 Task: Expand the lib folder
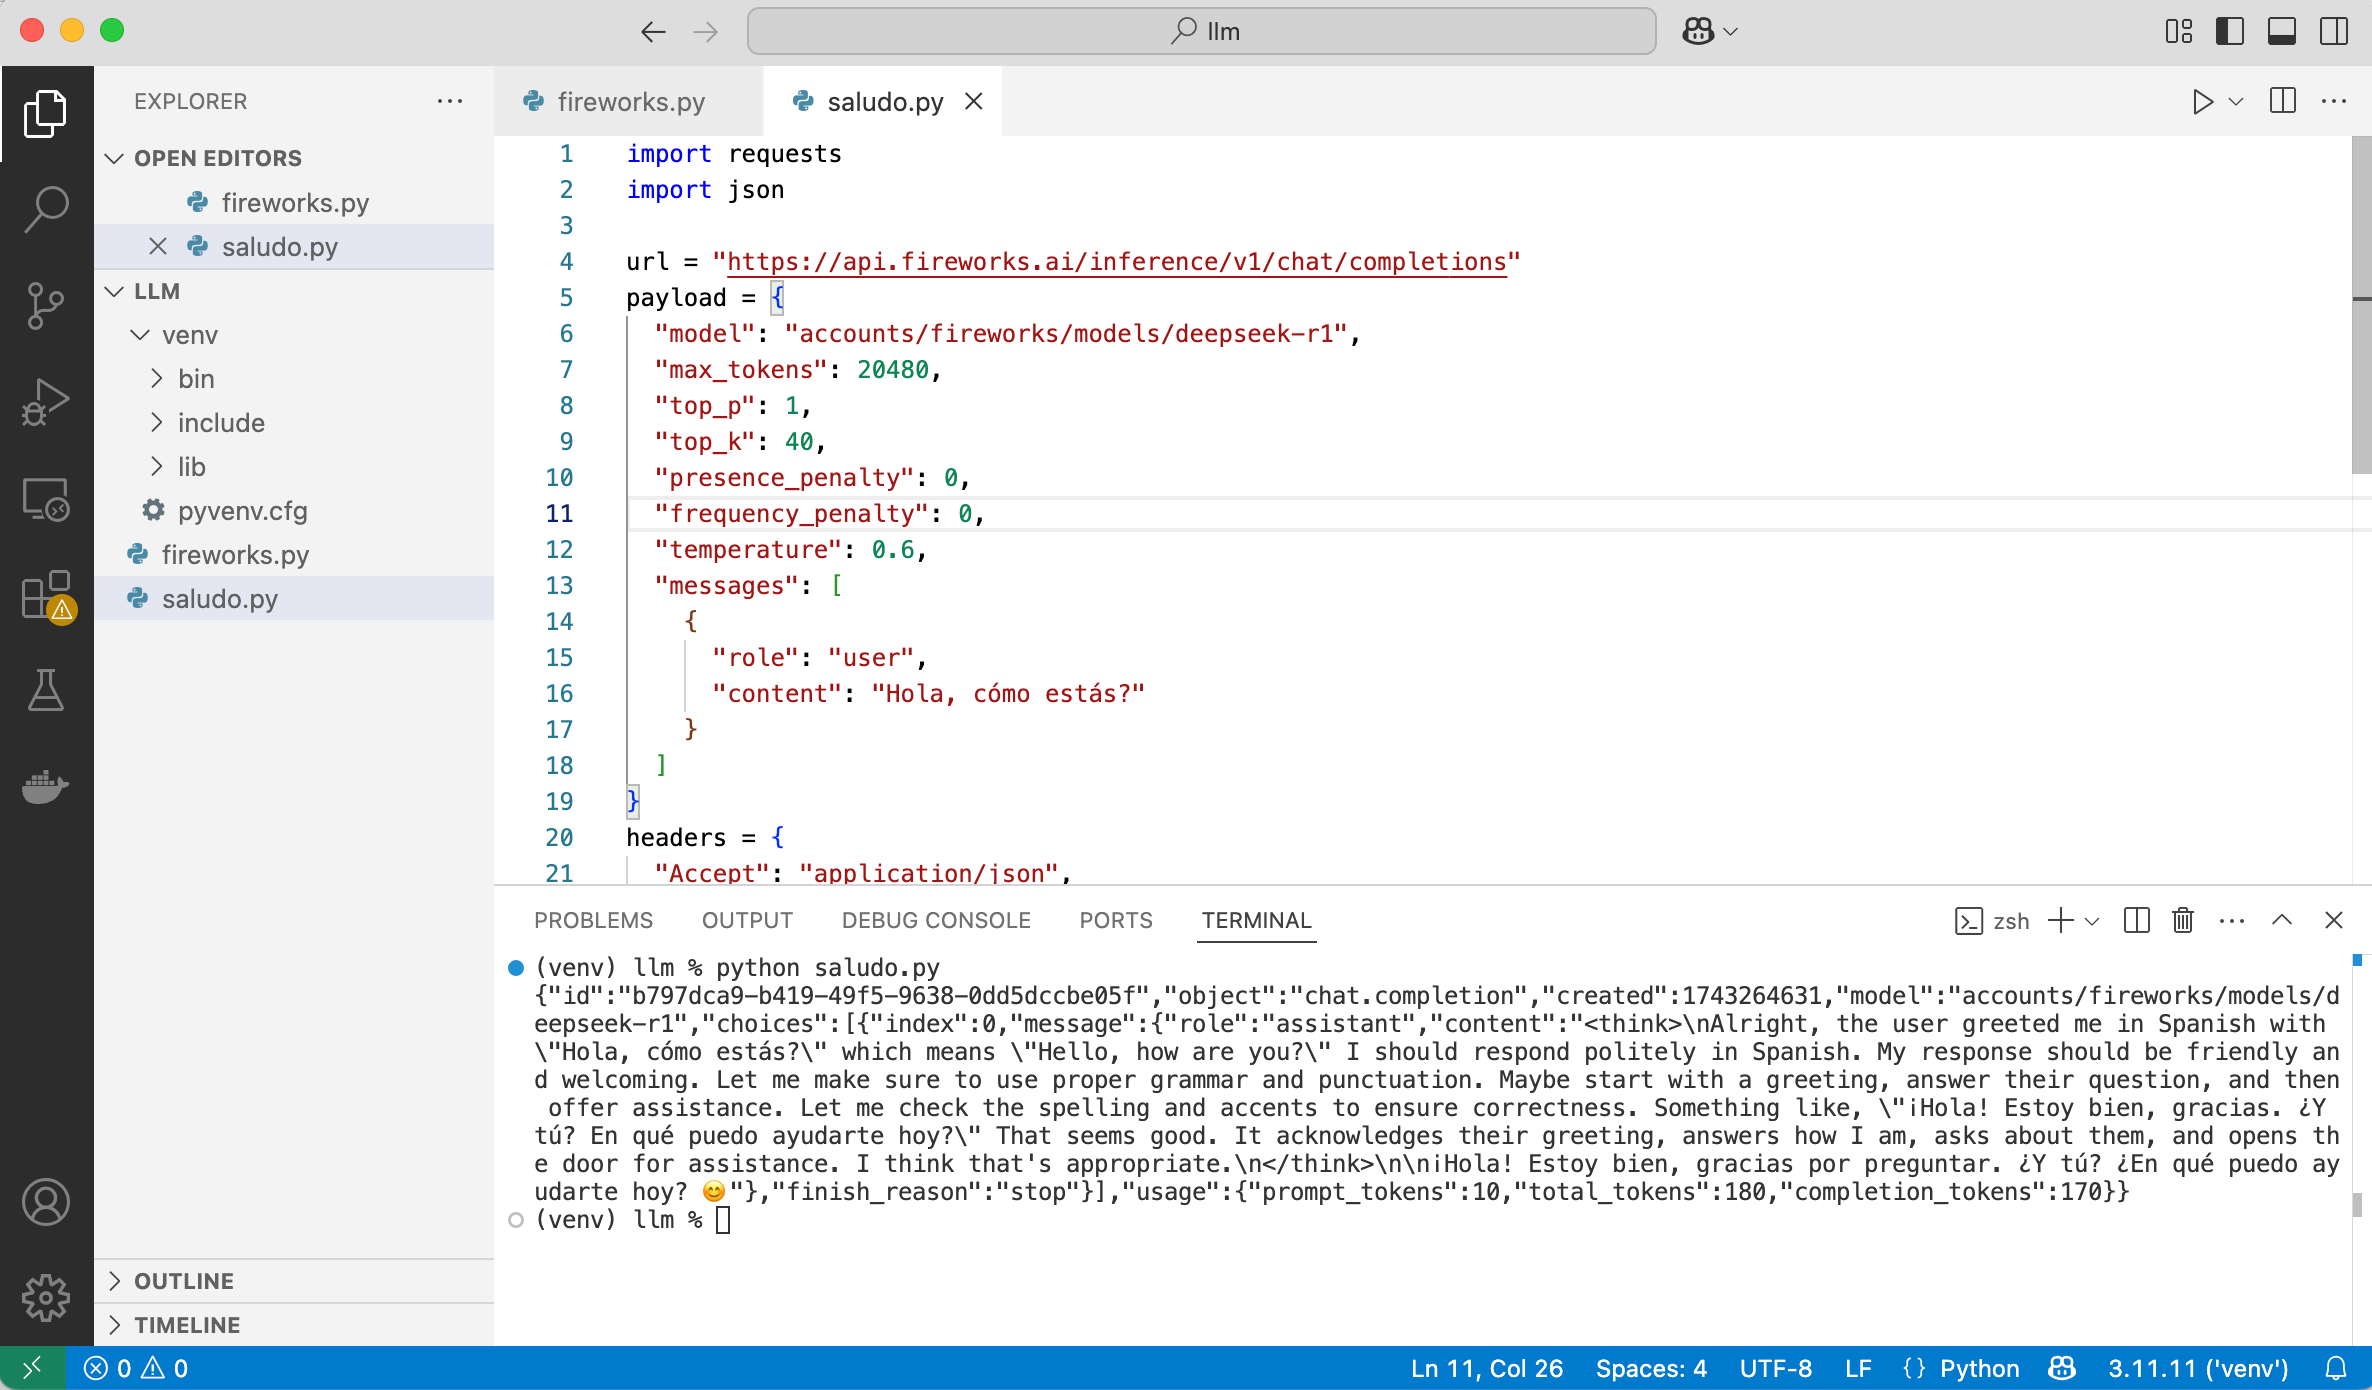tap(157, 467)
